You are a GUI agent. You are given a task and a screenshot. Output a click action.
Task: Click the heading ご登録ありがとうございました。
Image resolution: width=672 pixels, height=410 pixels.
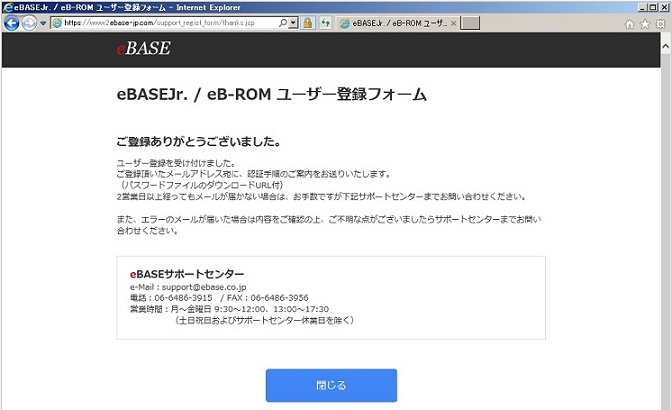click(x=199, y=141)
